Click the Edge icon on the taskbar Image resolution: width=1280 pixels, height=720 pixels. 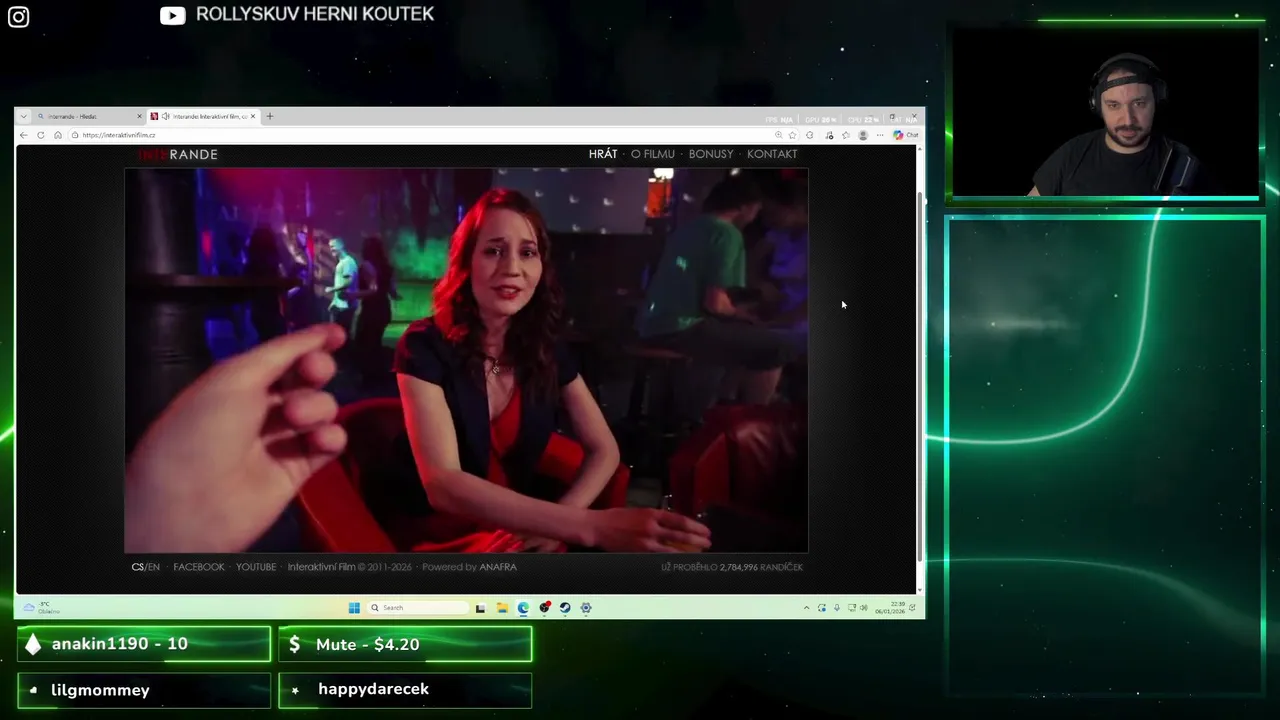pos(523,608)
